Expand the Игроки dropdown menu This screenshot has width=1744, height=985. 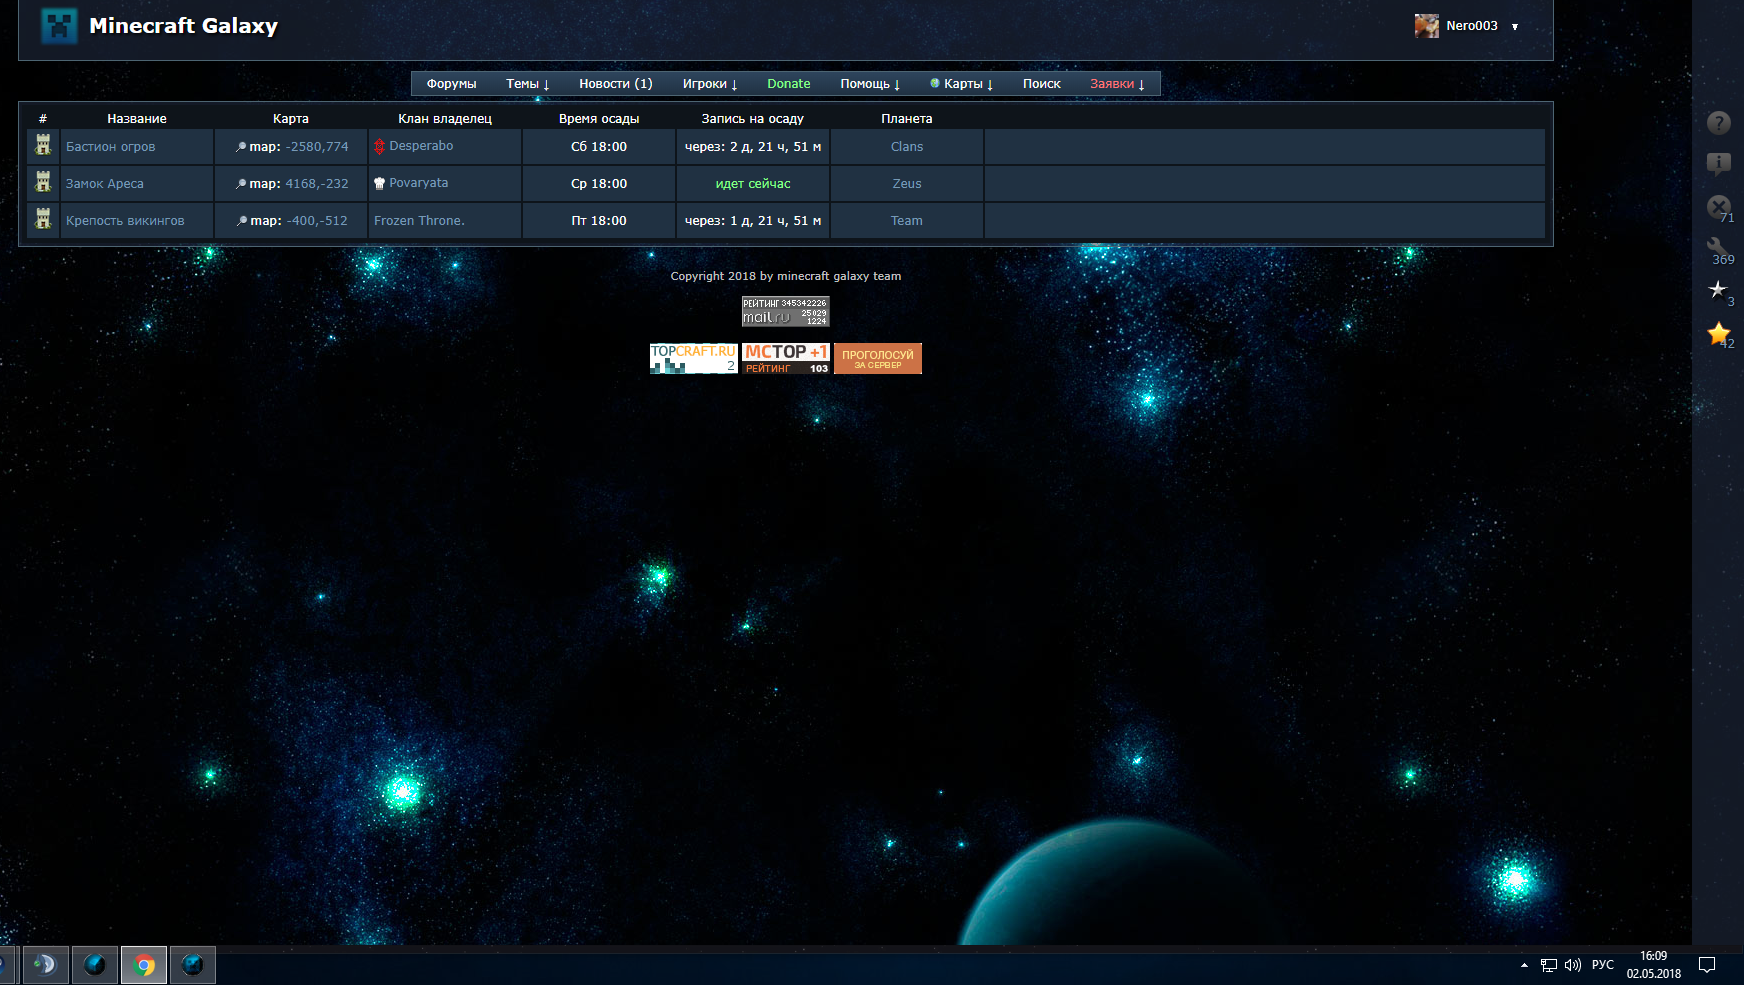coord(709,84)
